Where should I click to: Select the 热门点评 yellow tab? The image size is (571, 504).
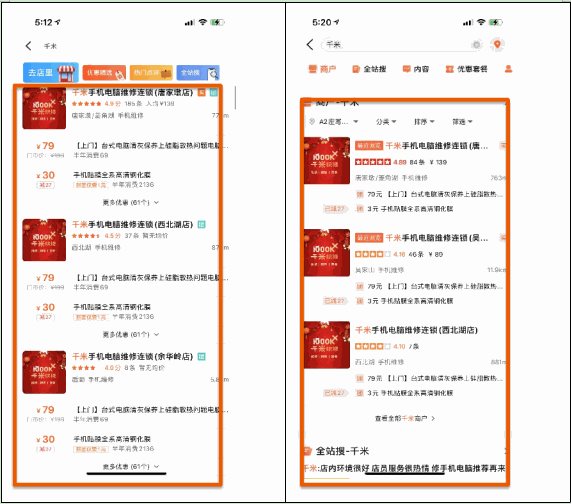coord(151,73)
